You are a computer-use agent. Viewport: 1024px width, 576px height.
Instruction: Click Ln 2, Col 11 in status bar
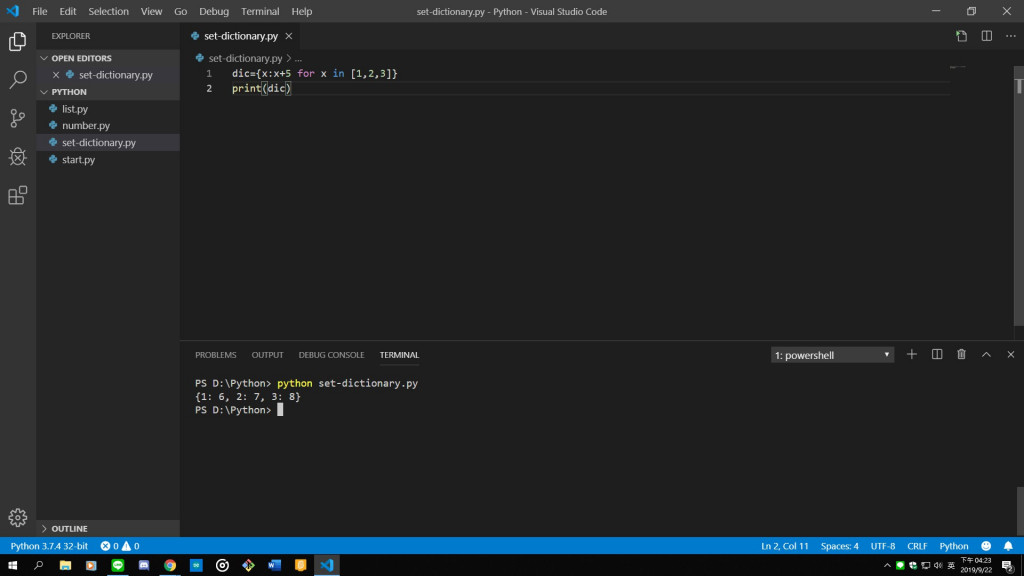coord(785,546)
